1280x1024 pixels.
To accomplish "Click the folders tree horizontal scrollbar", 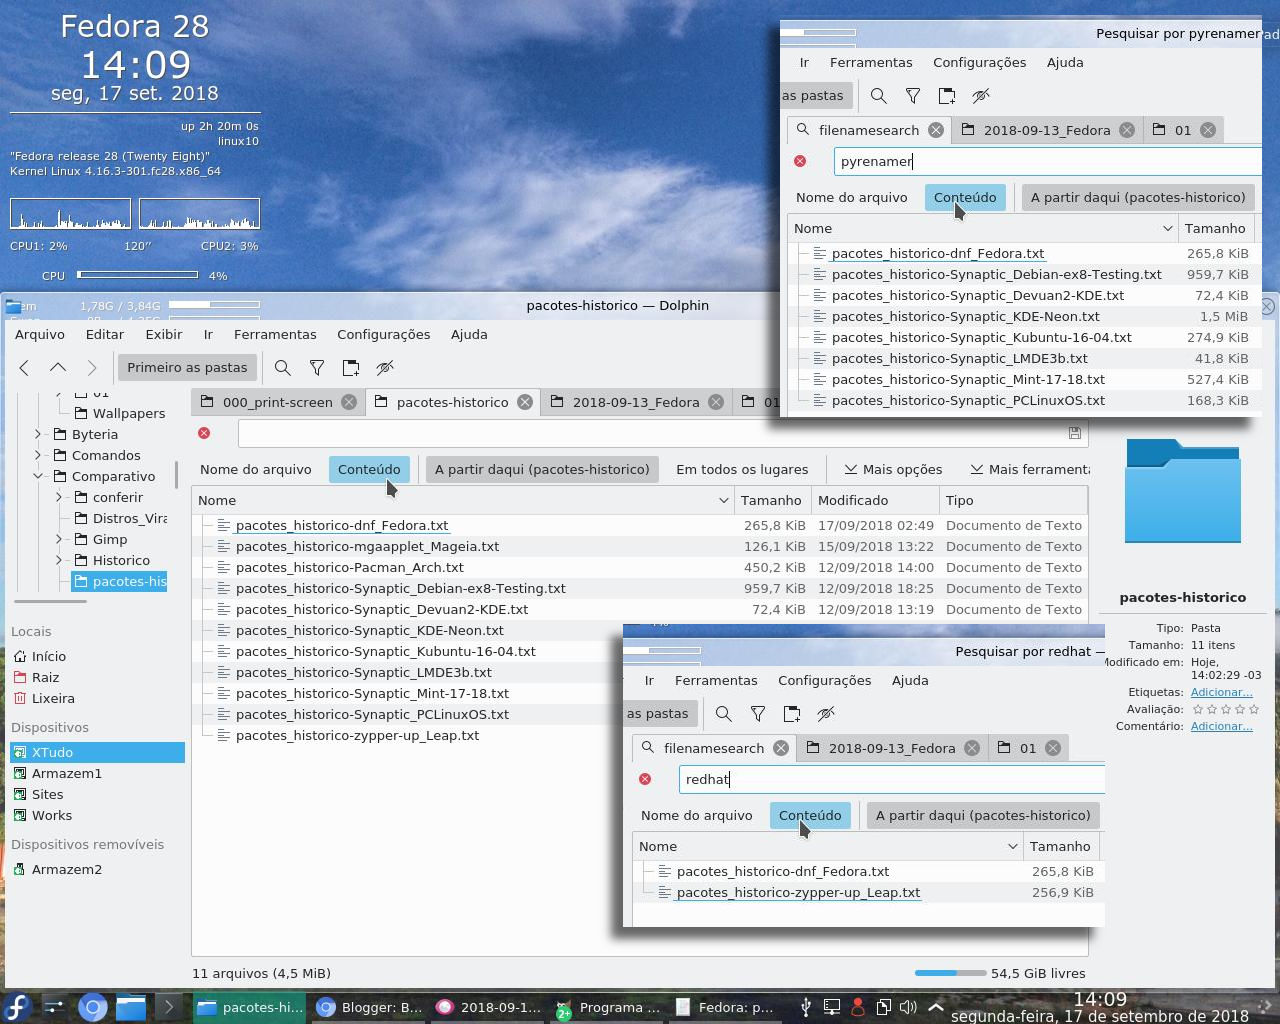I will (50, 601).
